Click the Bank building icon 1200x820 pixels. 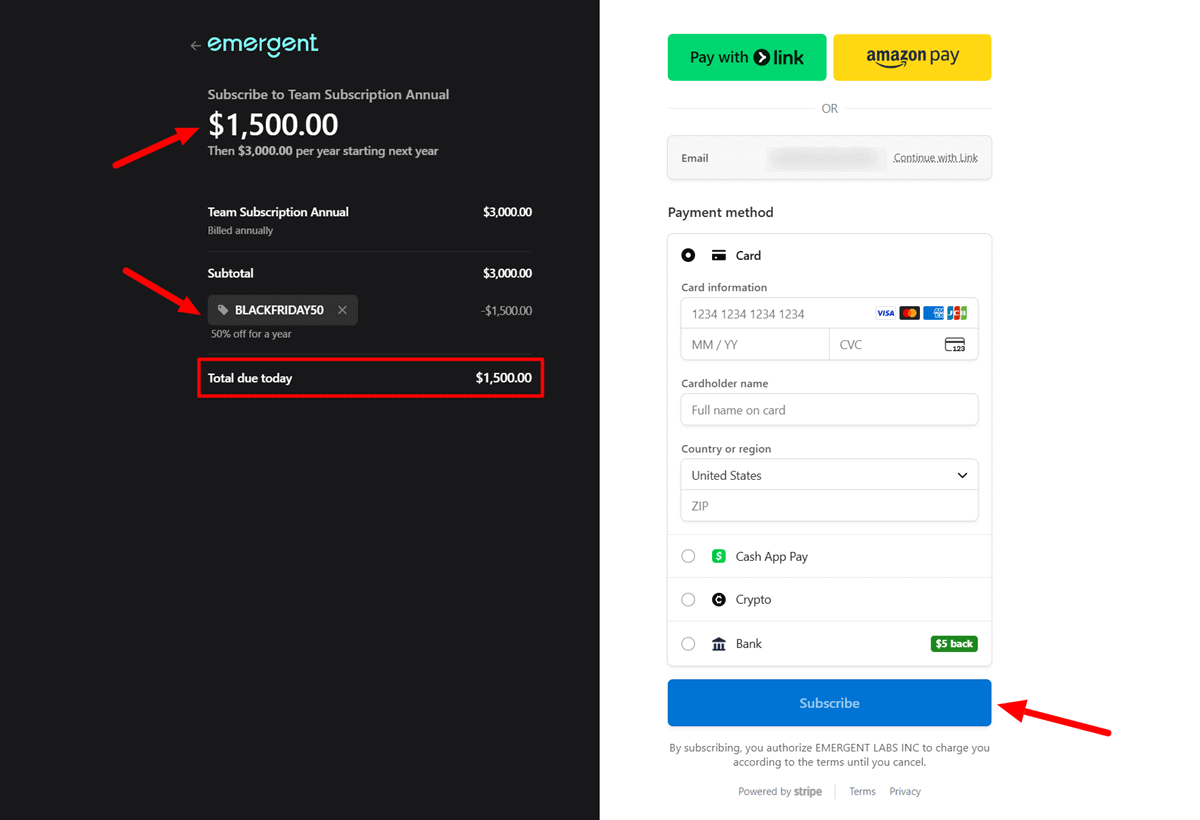718,643
